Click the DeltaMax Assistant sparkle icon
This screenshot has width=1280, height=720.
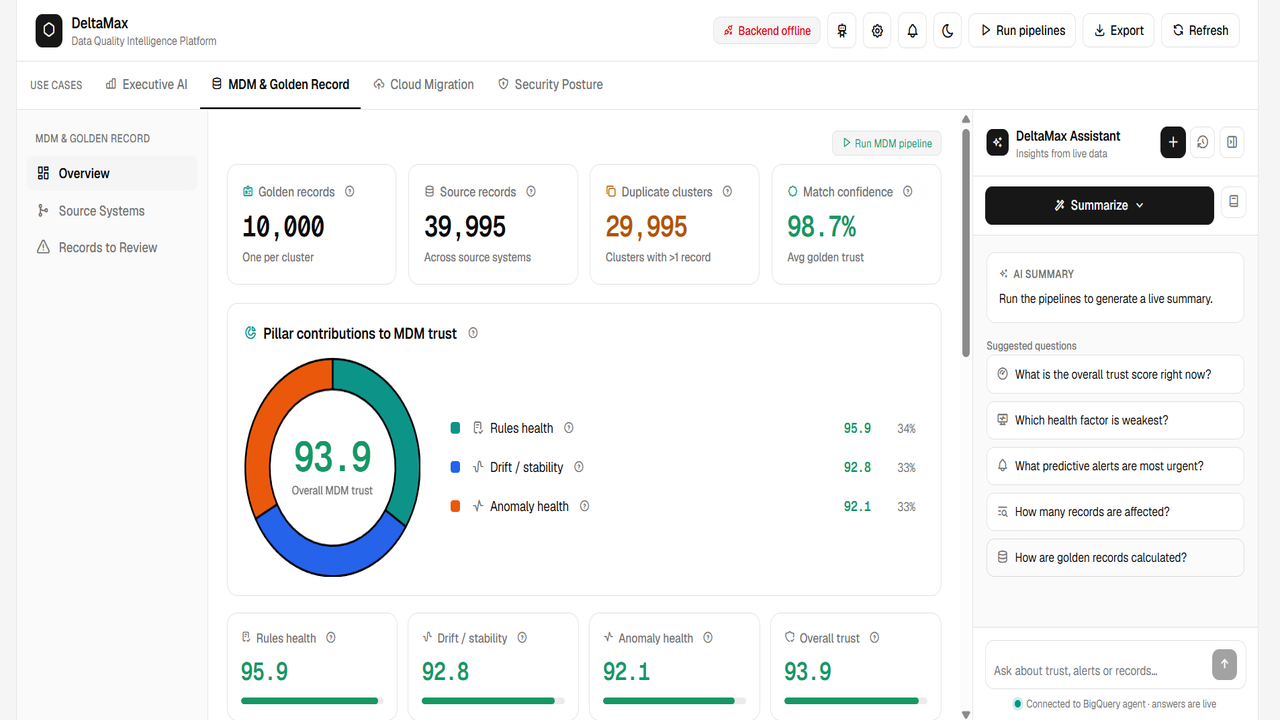(997, 143)
